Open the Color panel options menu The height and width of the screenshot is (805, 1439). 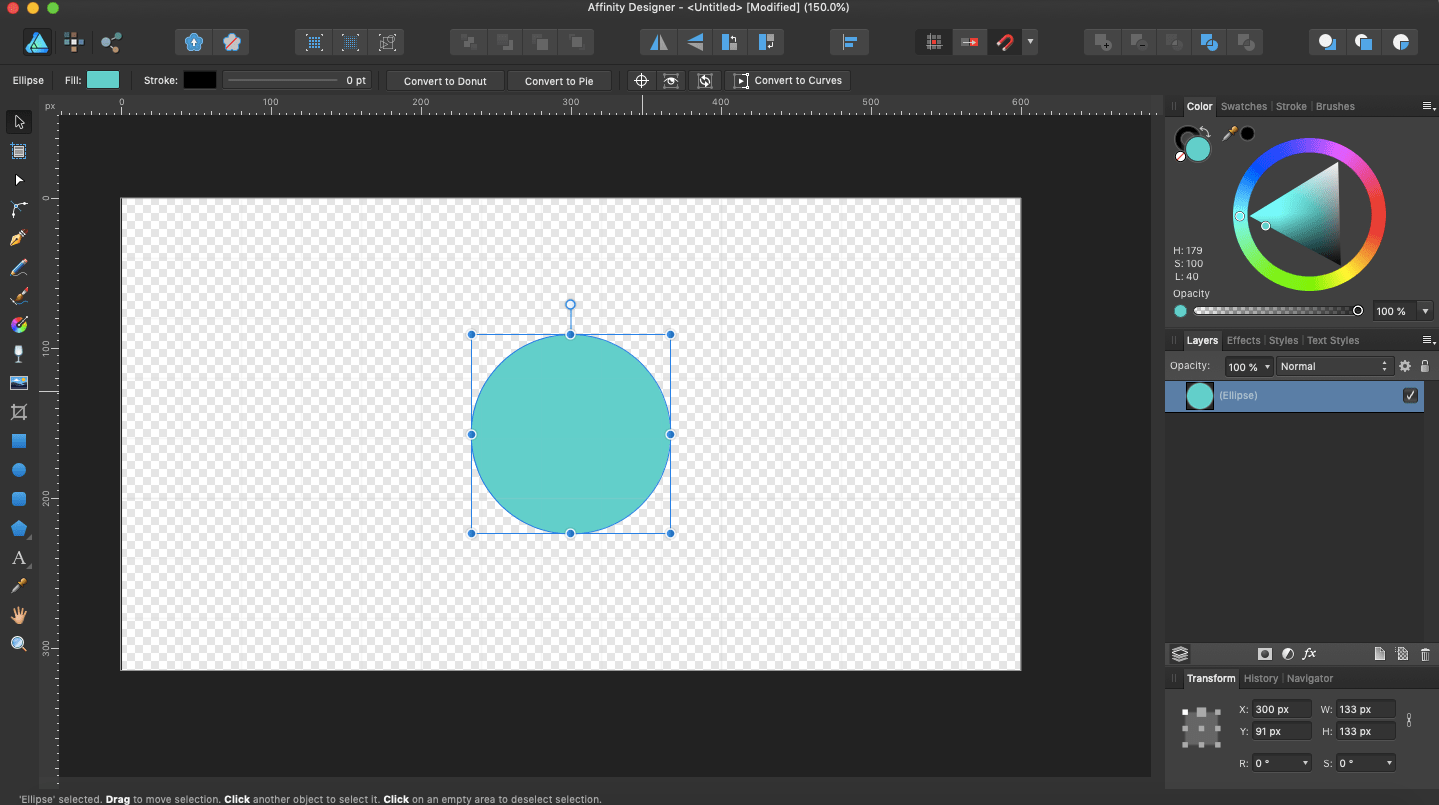click(x=1428, y=106)
